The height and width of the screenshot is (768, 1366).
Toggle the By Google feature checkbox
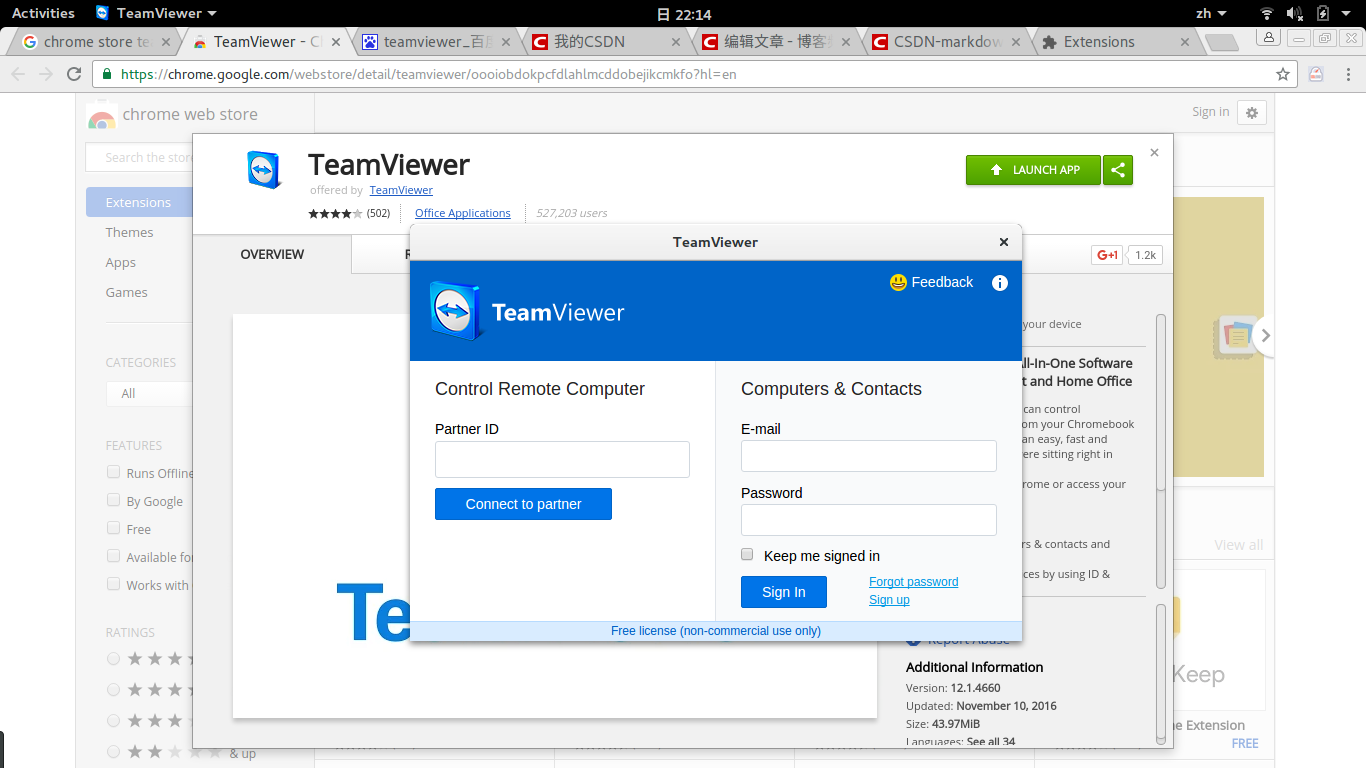coord(113,500)
